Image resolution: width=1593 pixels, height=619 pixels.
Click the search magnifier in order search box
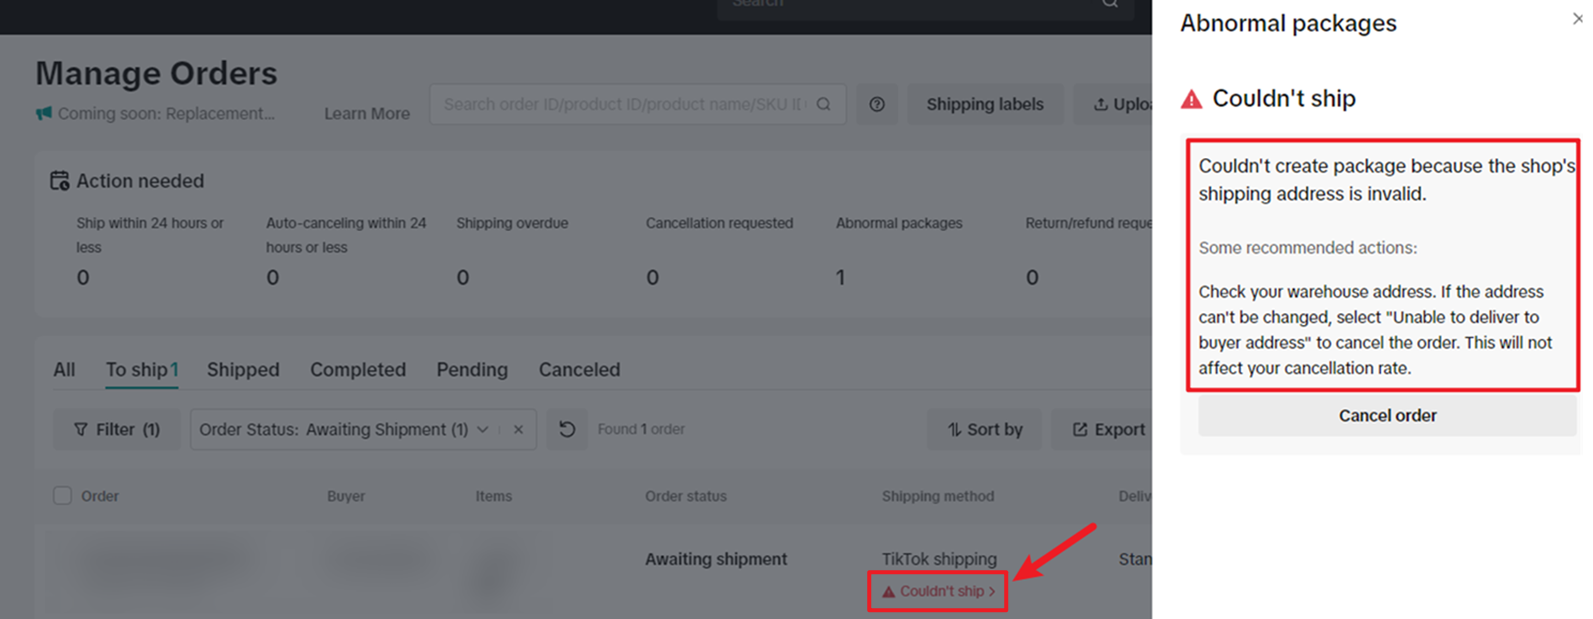(x=824, y=104)
